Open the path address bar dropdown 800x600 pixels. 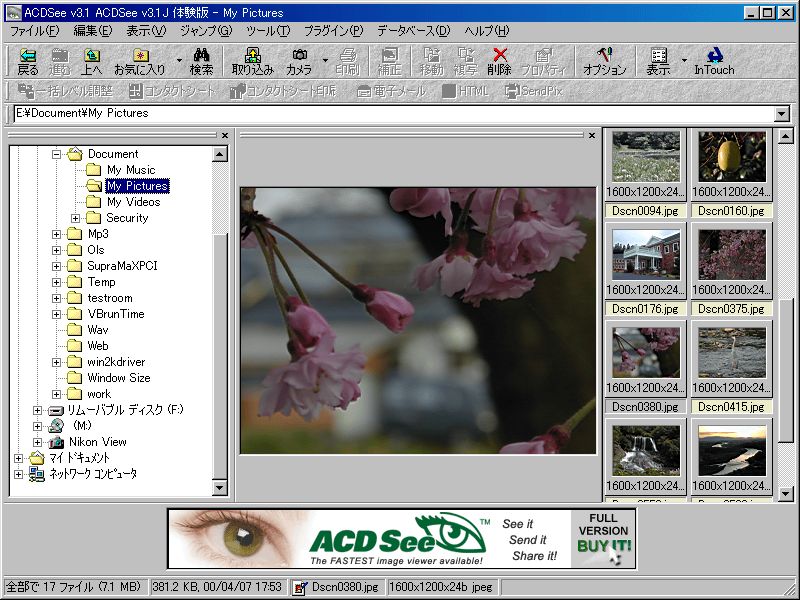point(782,114)
